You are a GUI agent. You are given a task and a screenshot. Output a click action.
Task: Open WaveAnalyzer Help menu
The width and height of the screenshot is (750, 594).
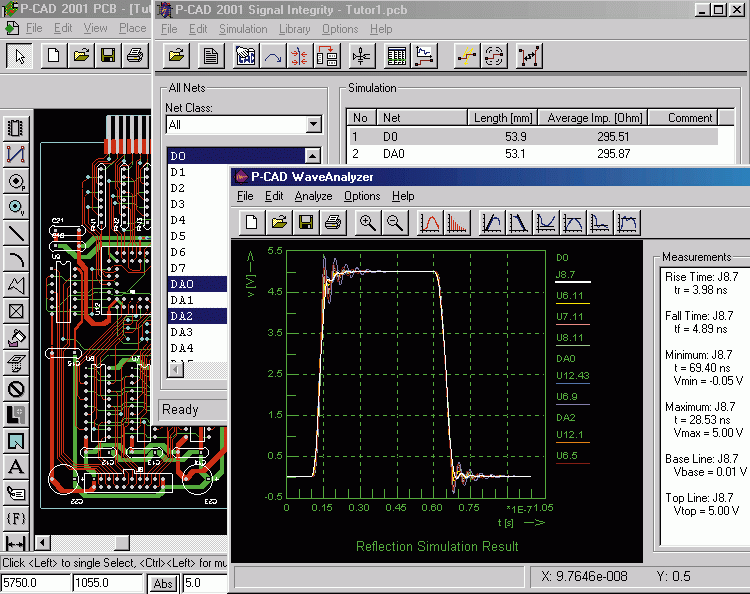pyautogui.click(x=403, y=196)
